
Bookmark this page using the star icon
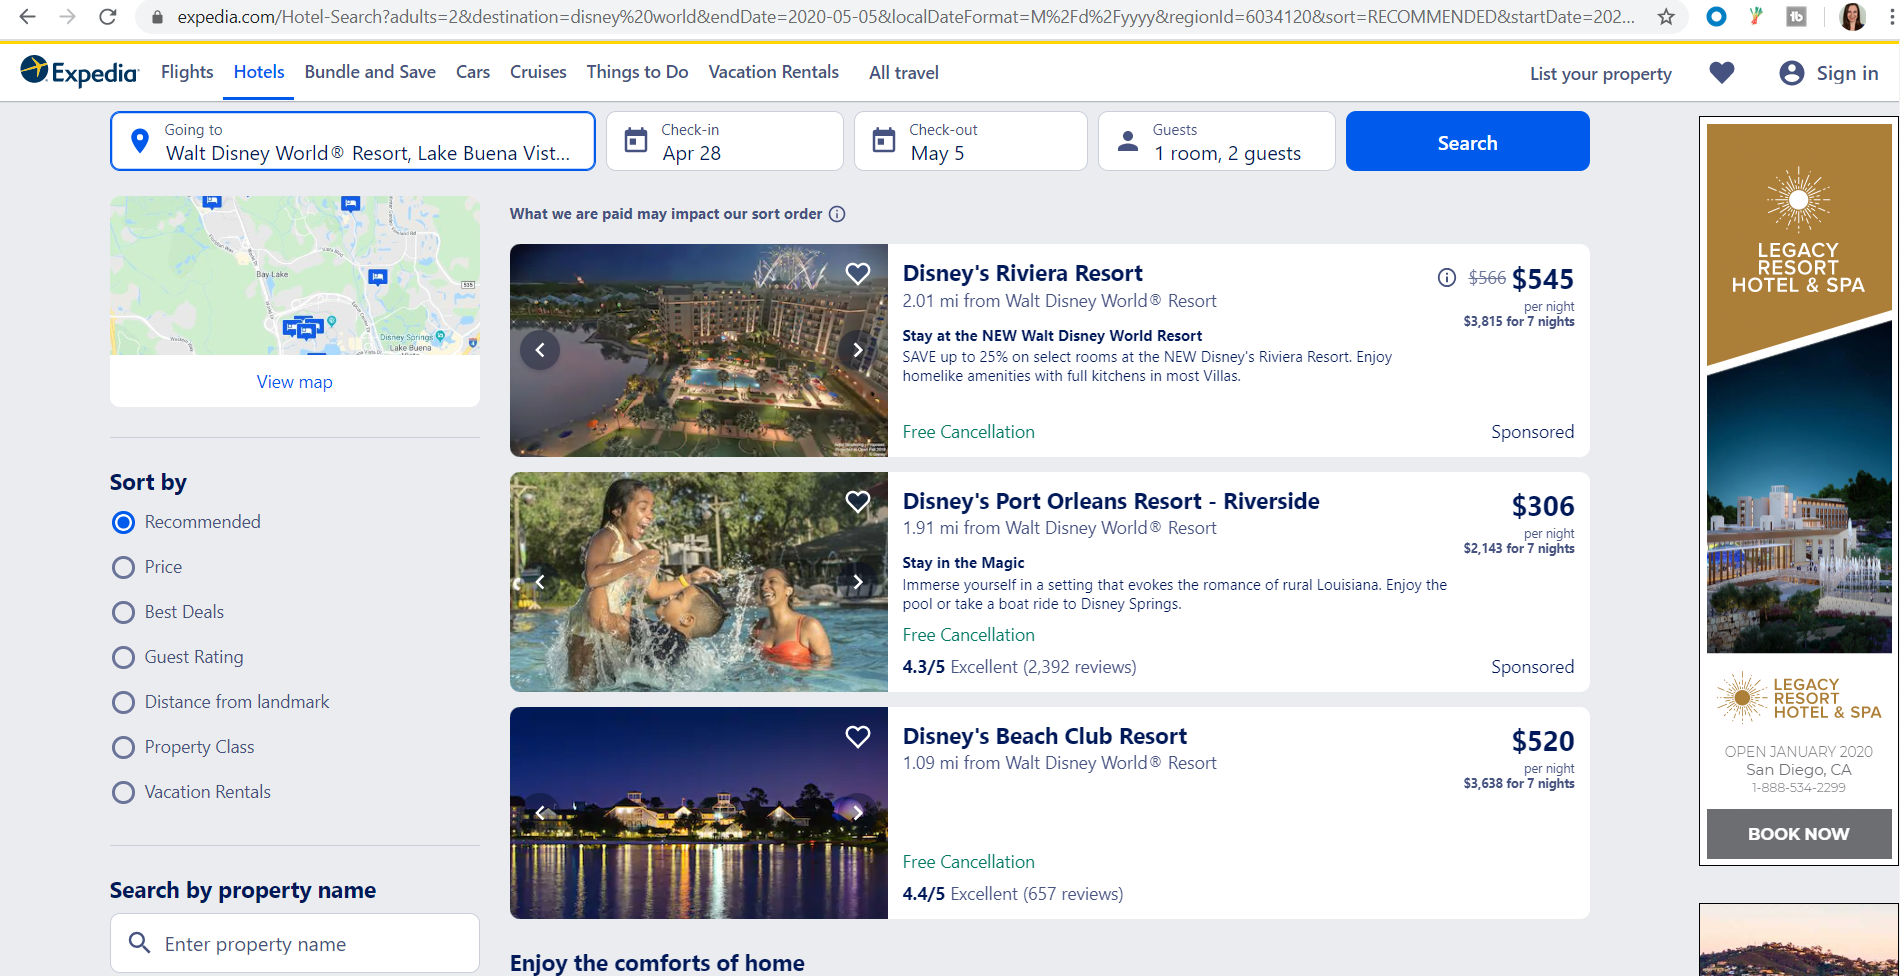(1666, 17)
